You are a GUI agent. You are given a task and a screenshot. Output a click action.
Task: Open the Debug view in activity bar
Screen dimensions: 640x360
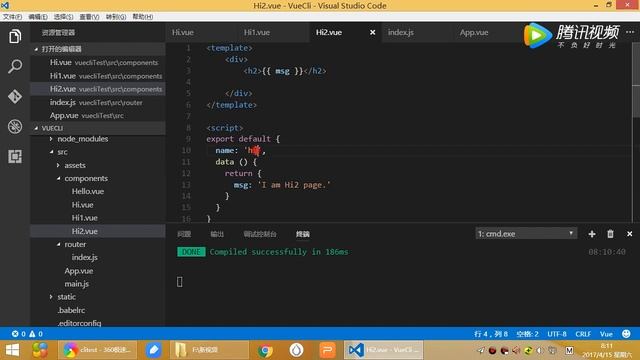(15, 127)
